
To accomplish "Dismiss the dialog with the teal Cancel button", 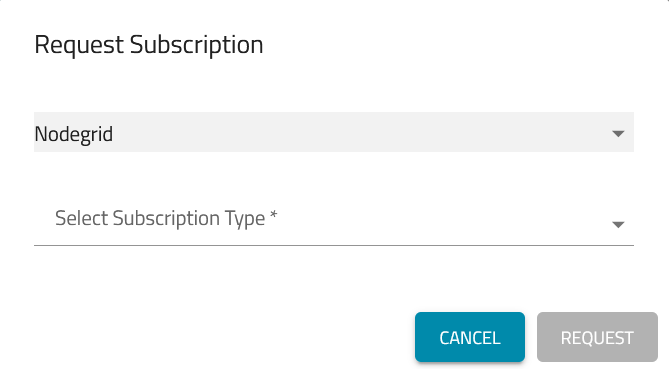I will pos(470,337).
